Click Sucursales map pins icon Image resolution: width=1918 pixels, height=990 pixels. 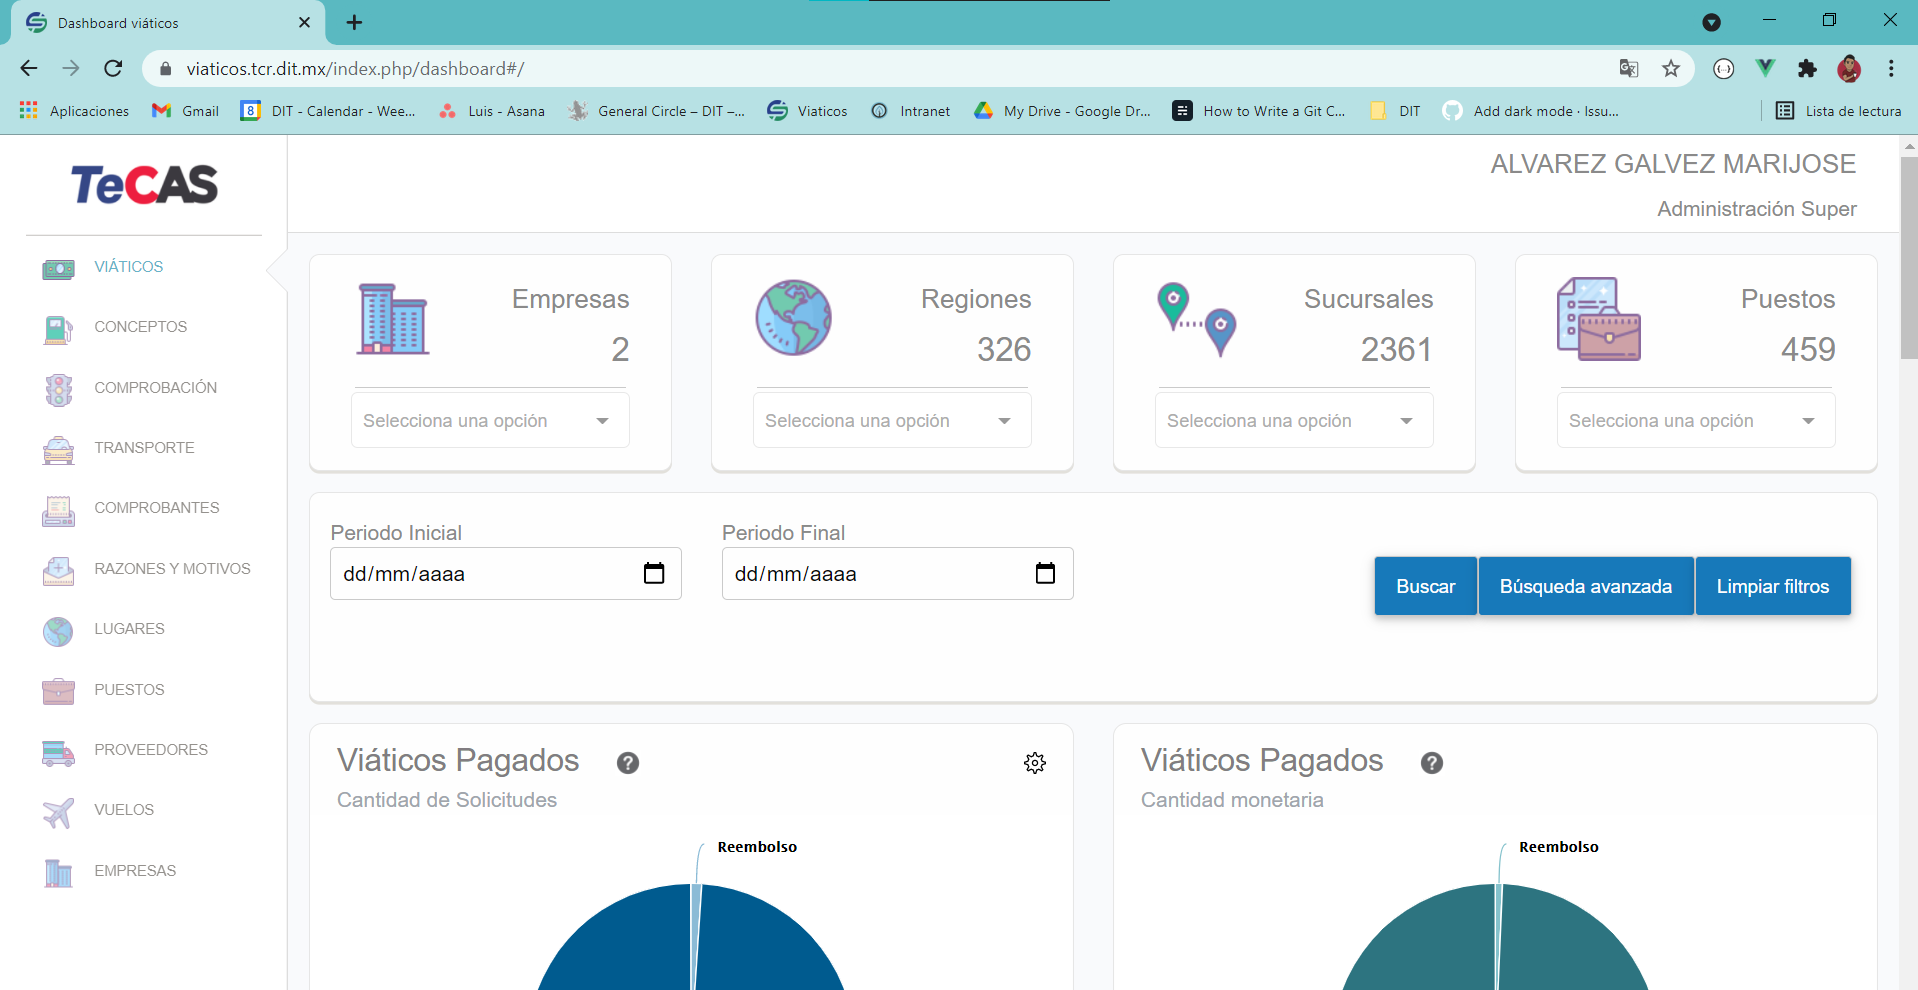pos(1197,319)
